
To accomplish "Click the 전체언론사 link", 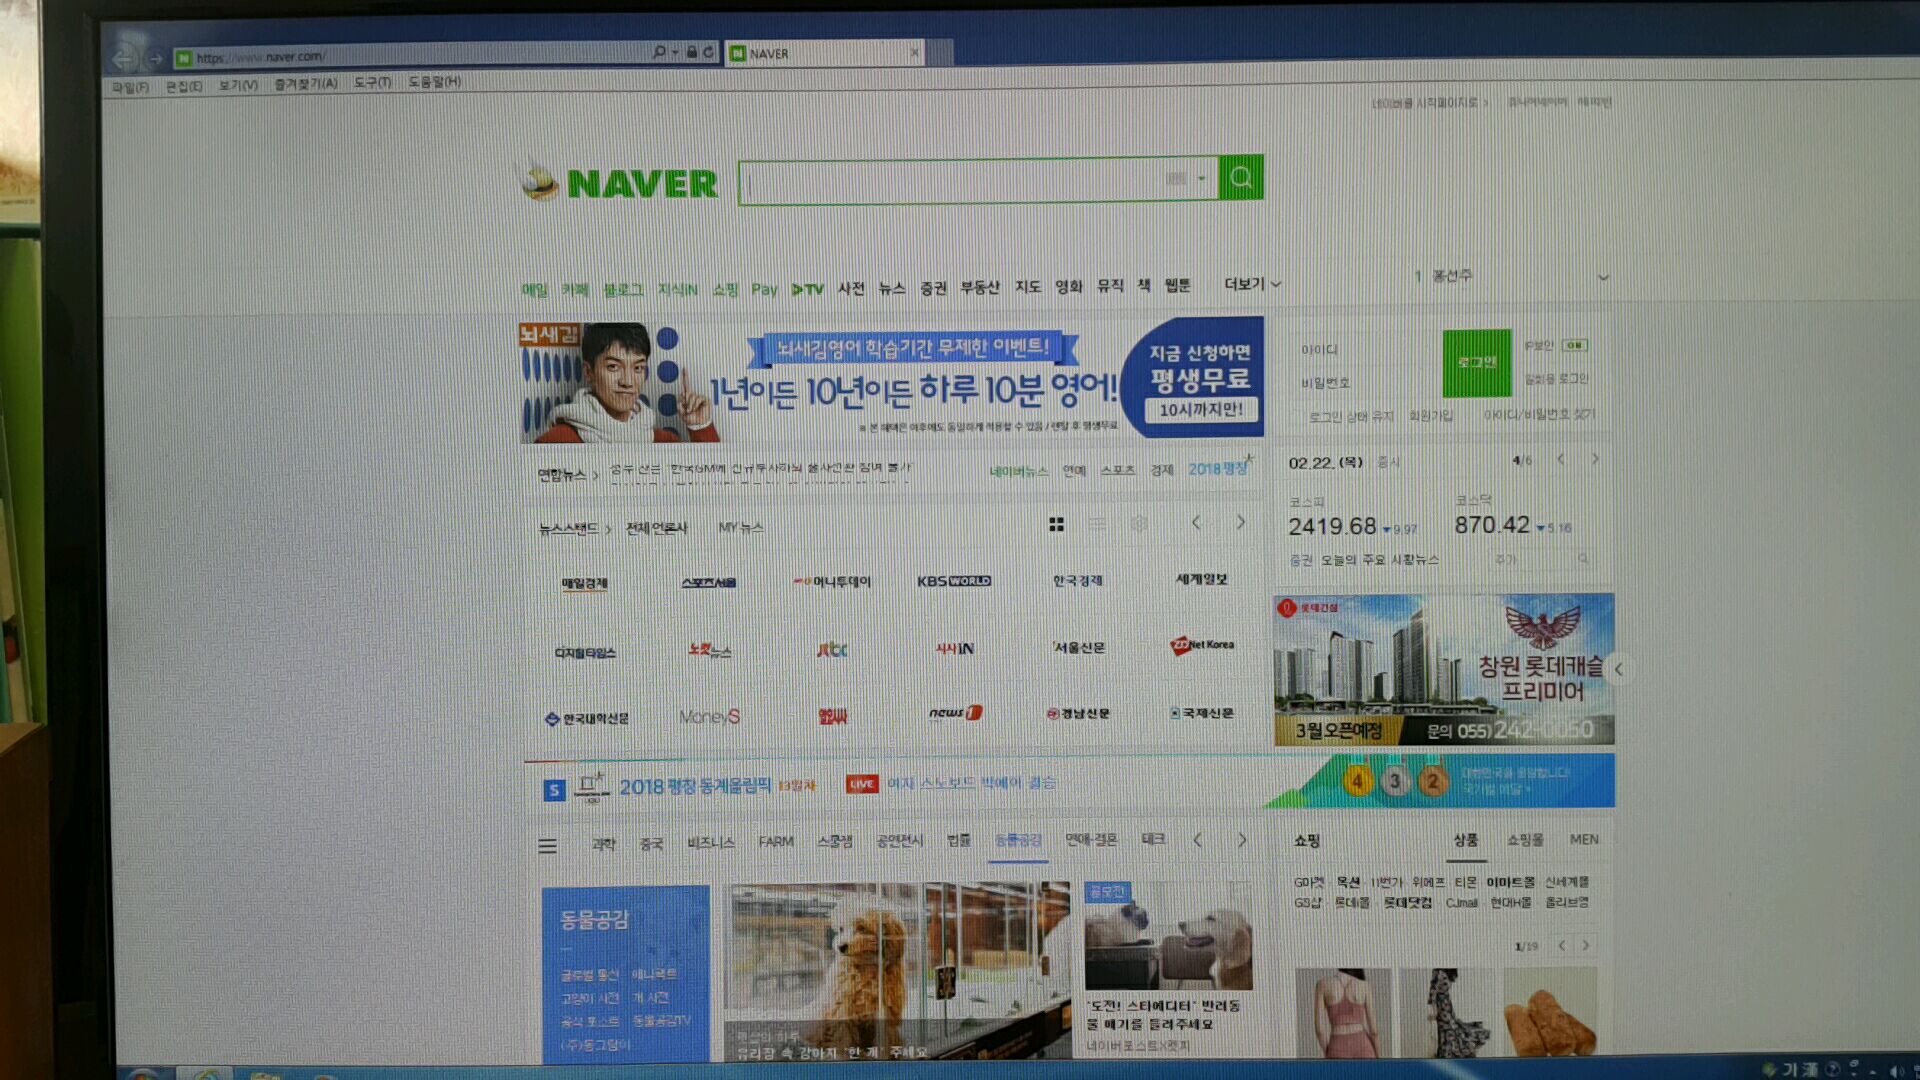I will pyautogui.click(x=656, y=528).
